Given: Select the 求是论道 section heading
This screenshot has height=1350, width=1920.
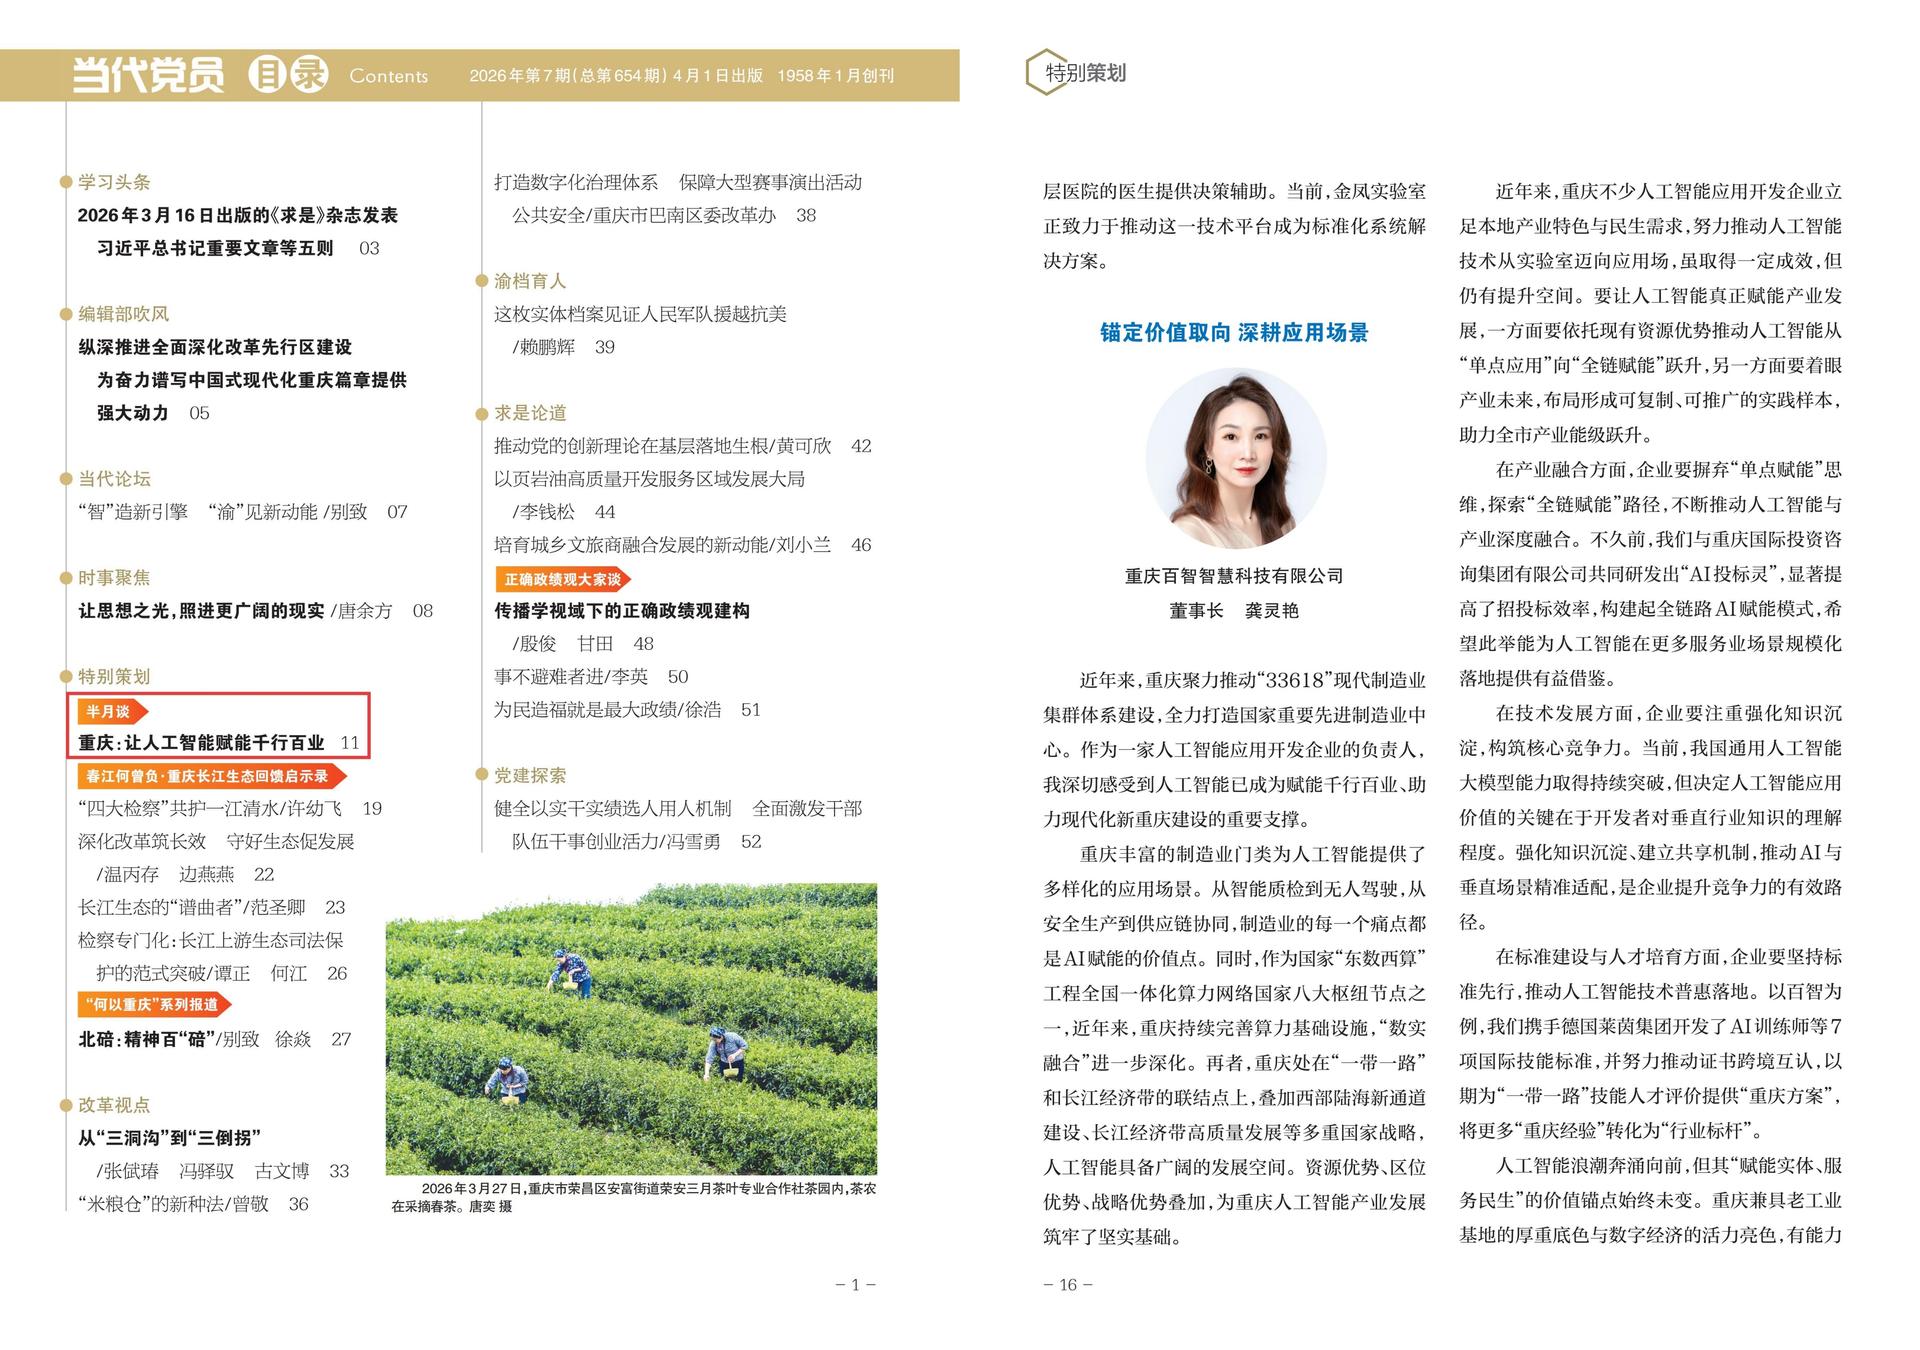Looking at the screenshot, I should click(530, 413).
